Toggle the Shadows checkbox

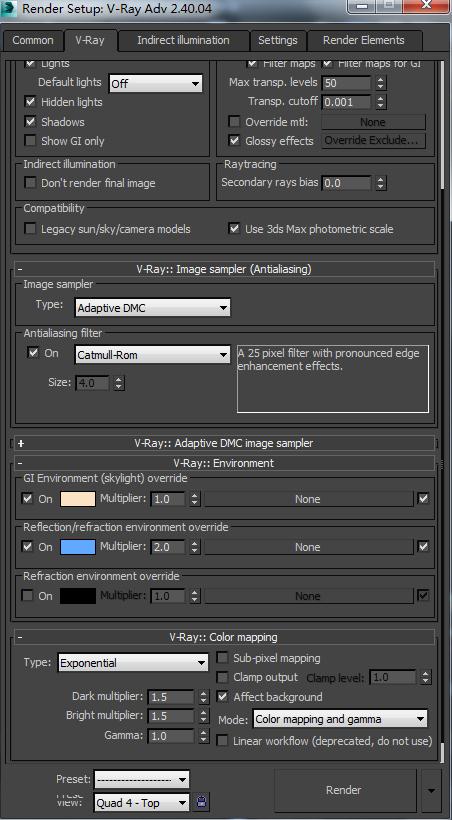tap(31, 122)
